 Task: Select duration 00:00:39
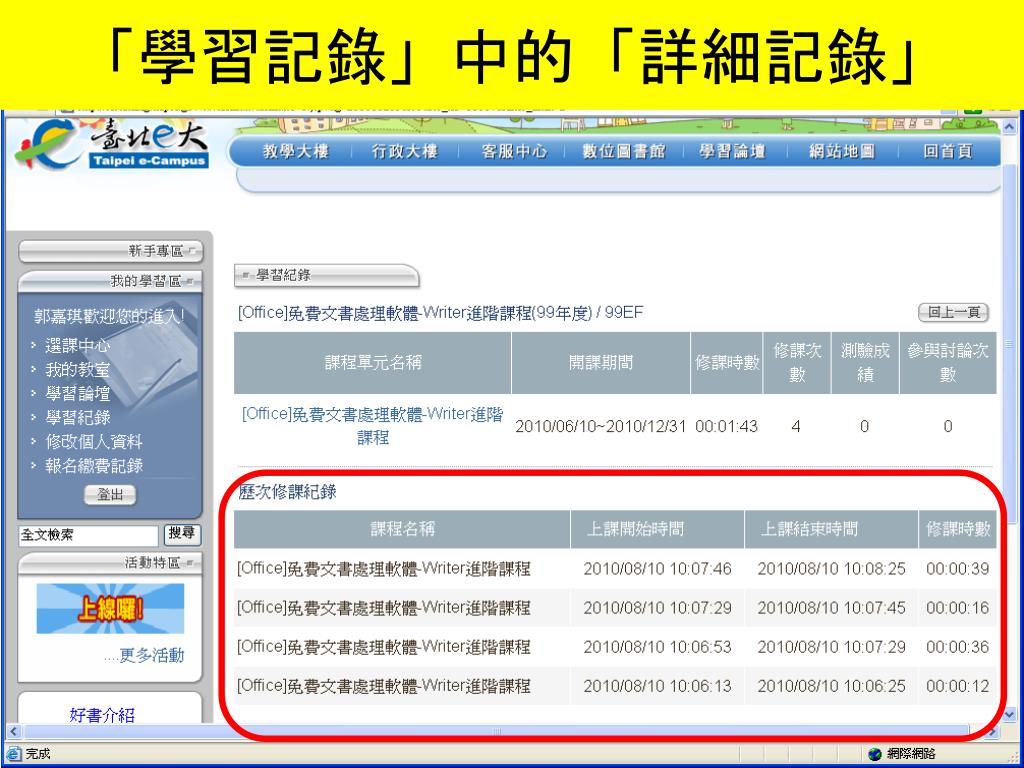[957, 569]
